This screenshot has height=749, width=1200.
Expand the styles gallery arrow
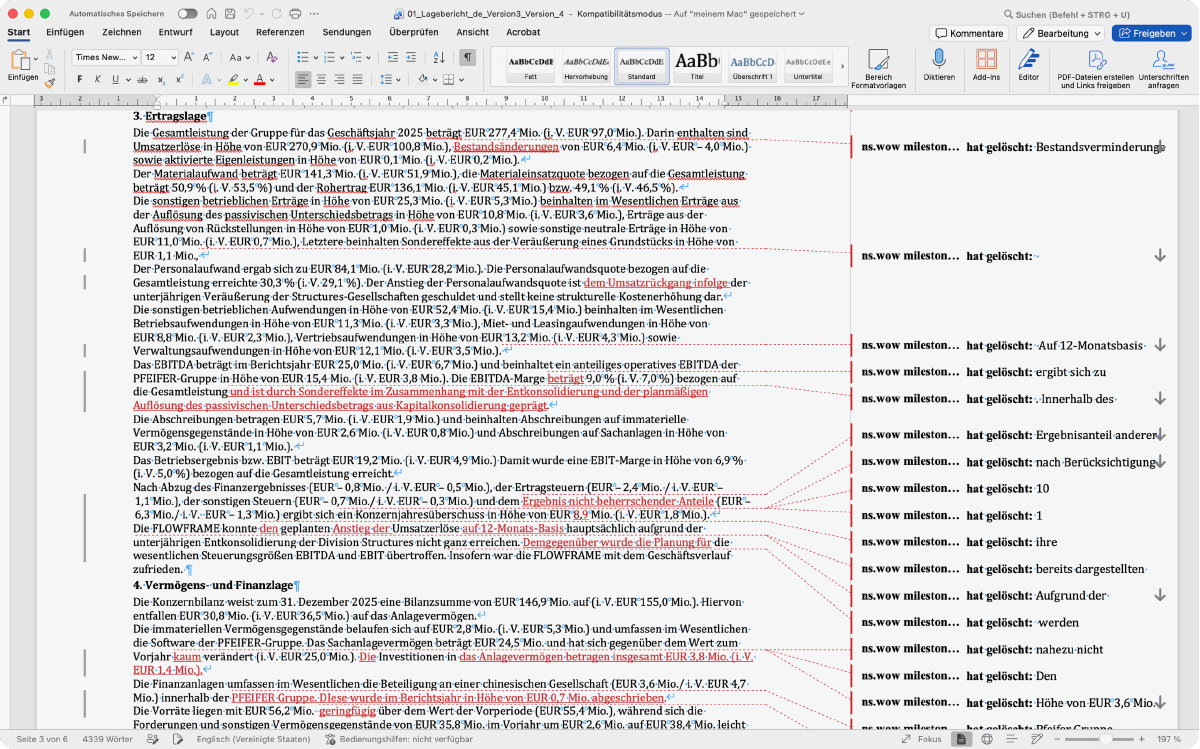pyautogui.click(x=842, y=66)
